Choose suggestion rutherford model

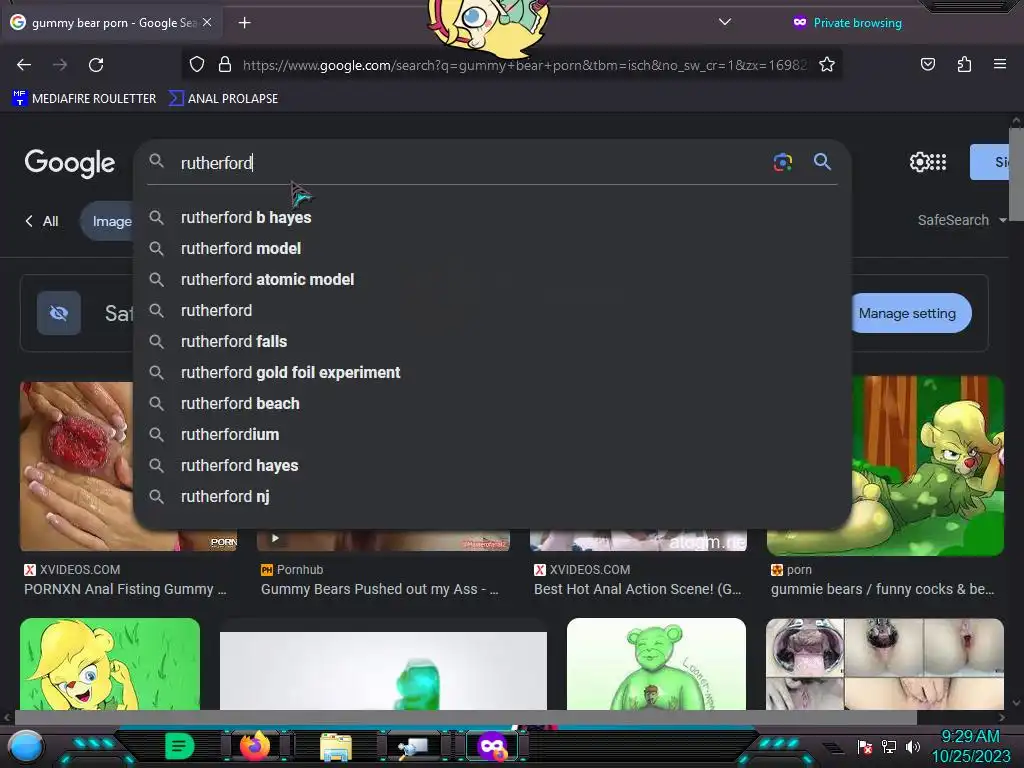[492, 249]
